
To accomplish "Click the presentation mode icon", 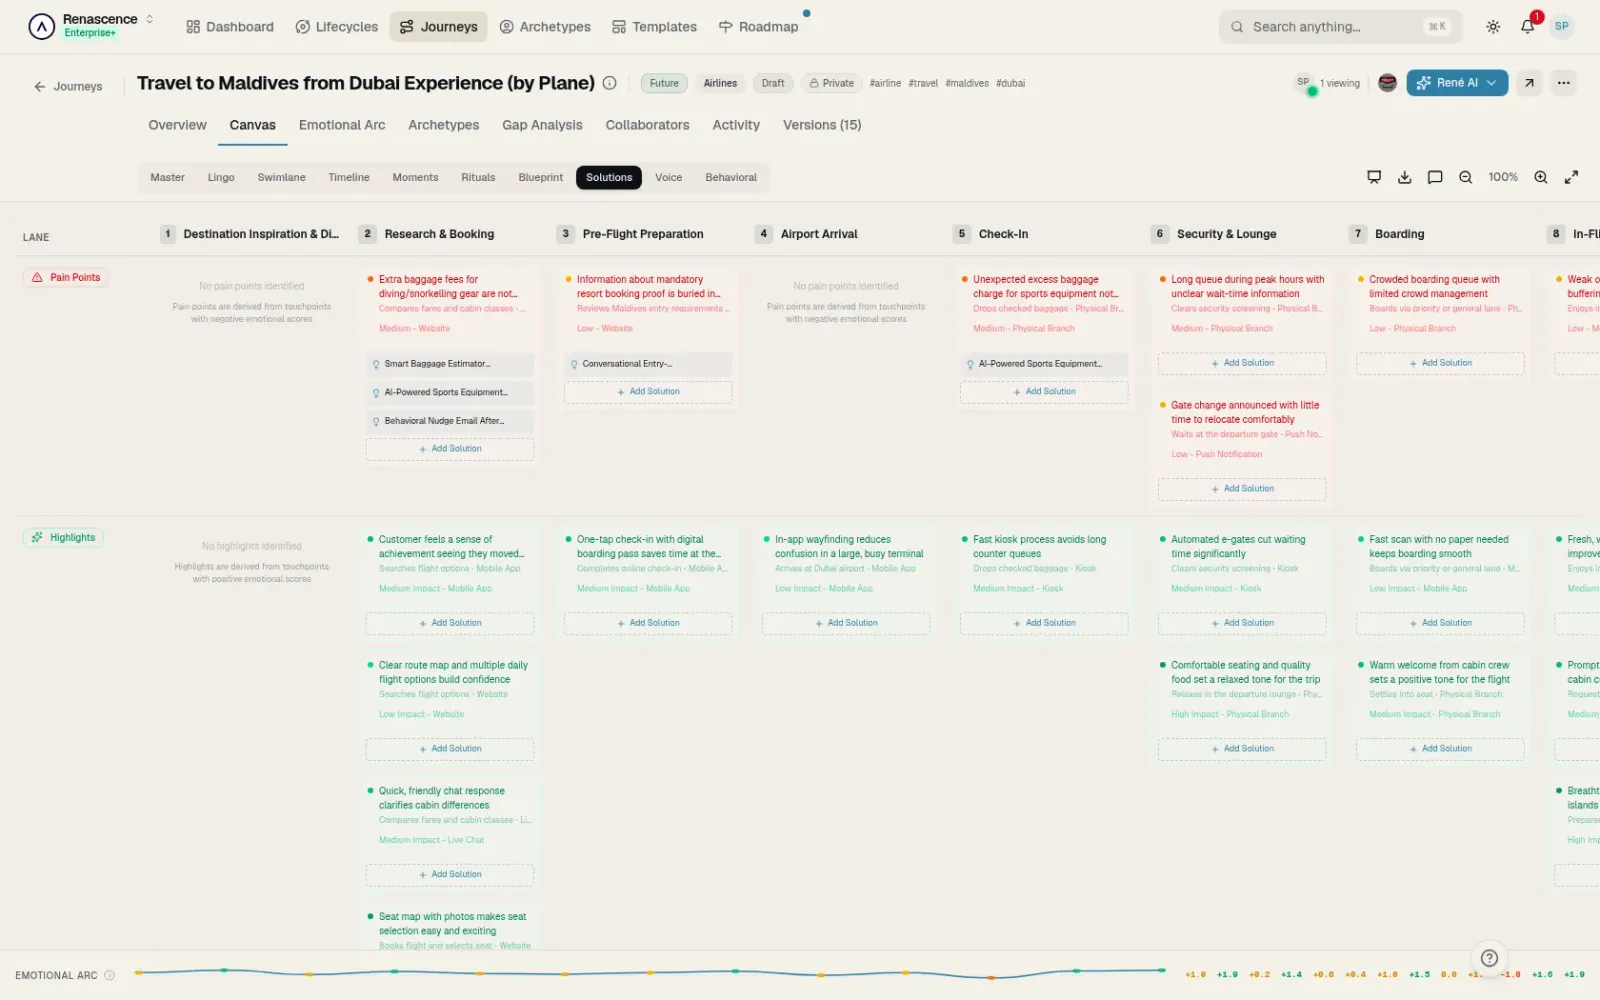I will [1374, 177].
